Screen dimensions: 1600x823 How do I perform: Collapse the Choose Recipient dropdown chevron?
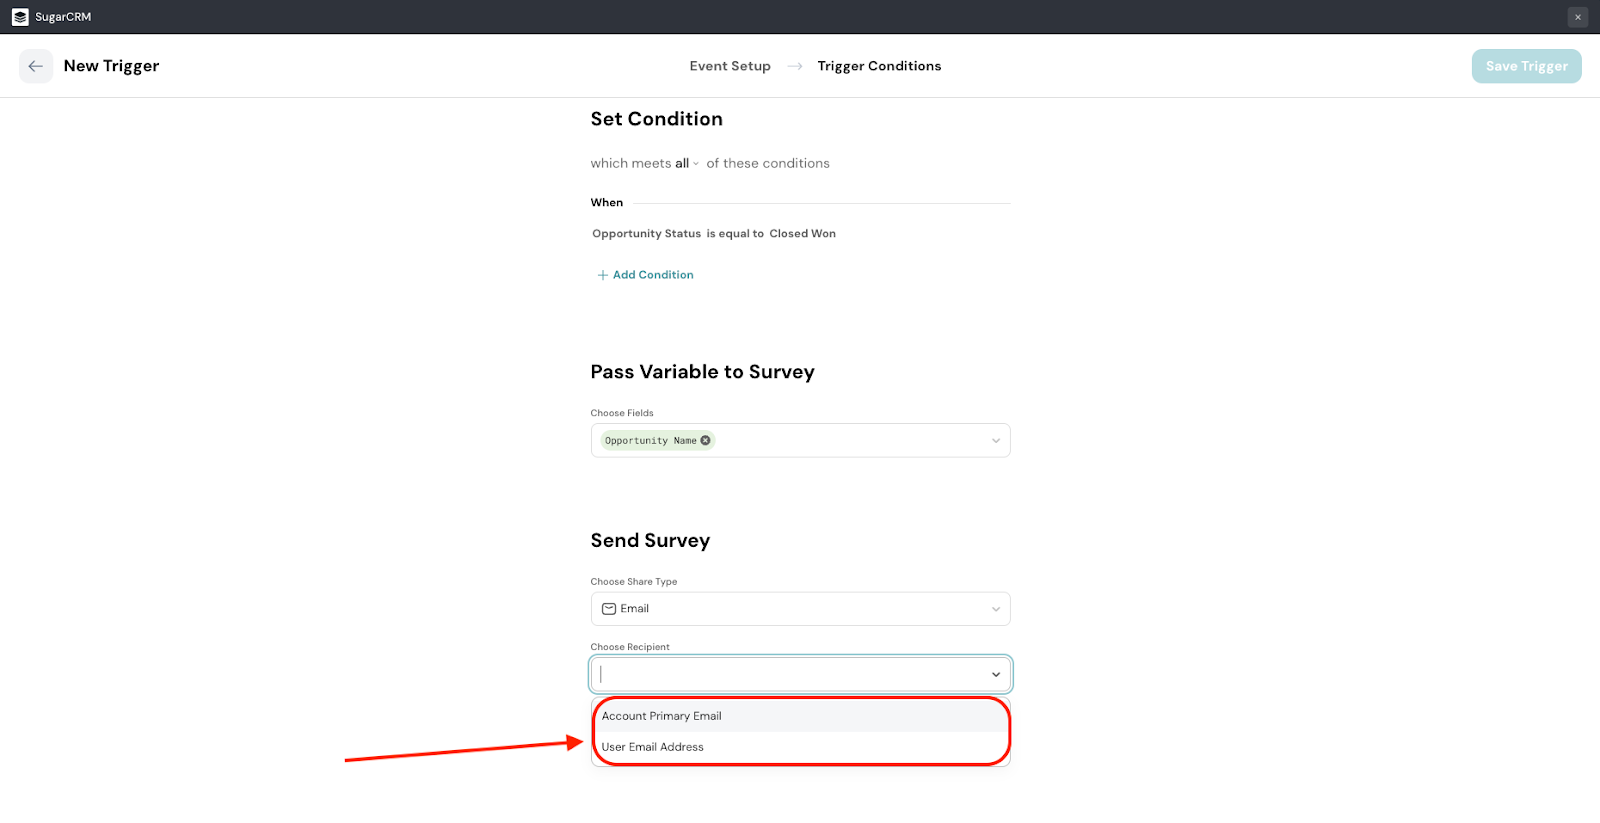coord(995,675)
